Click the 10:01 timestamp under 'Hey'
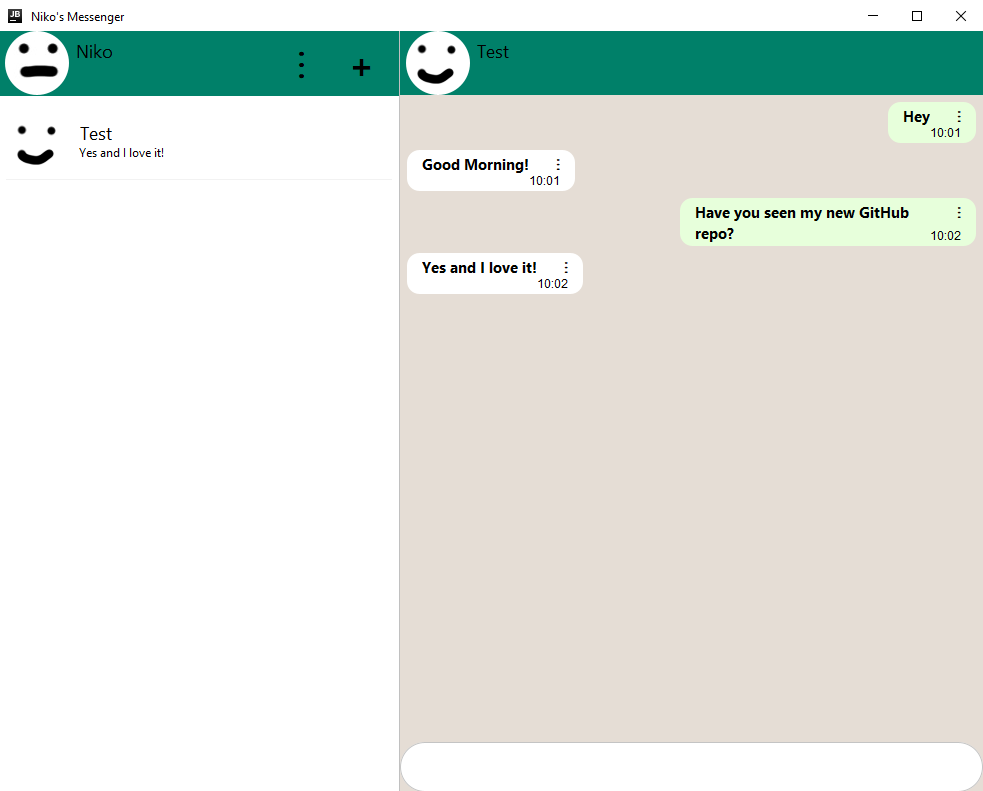Image resolution: width=983 pixels, height=791 pixels. point(945,133)
